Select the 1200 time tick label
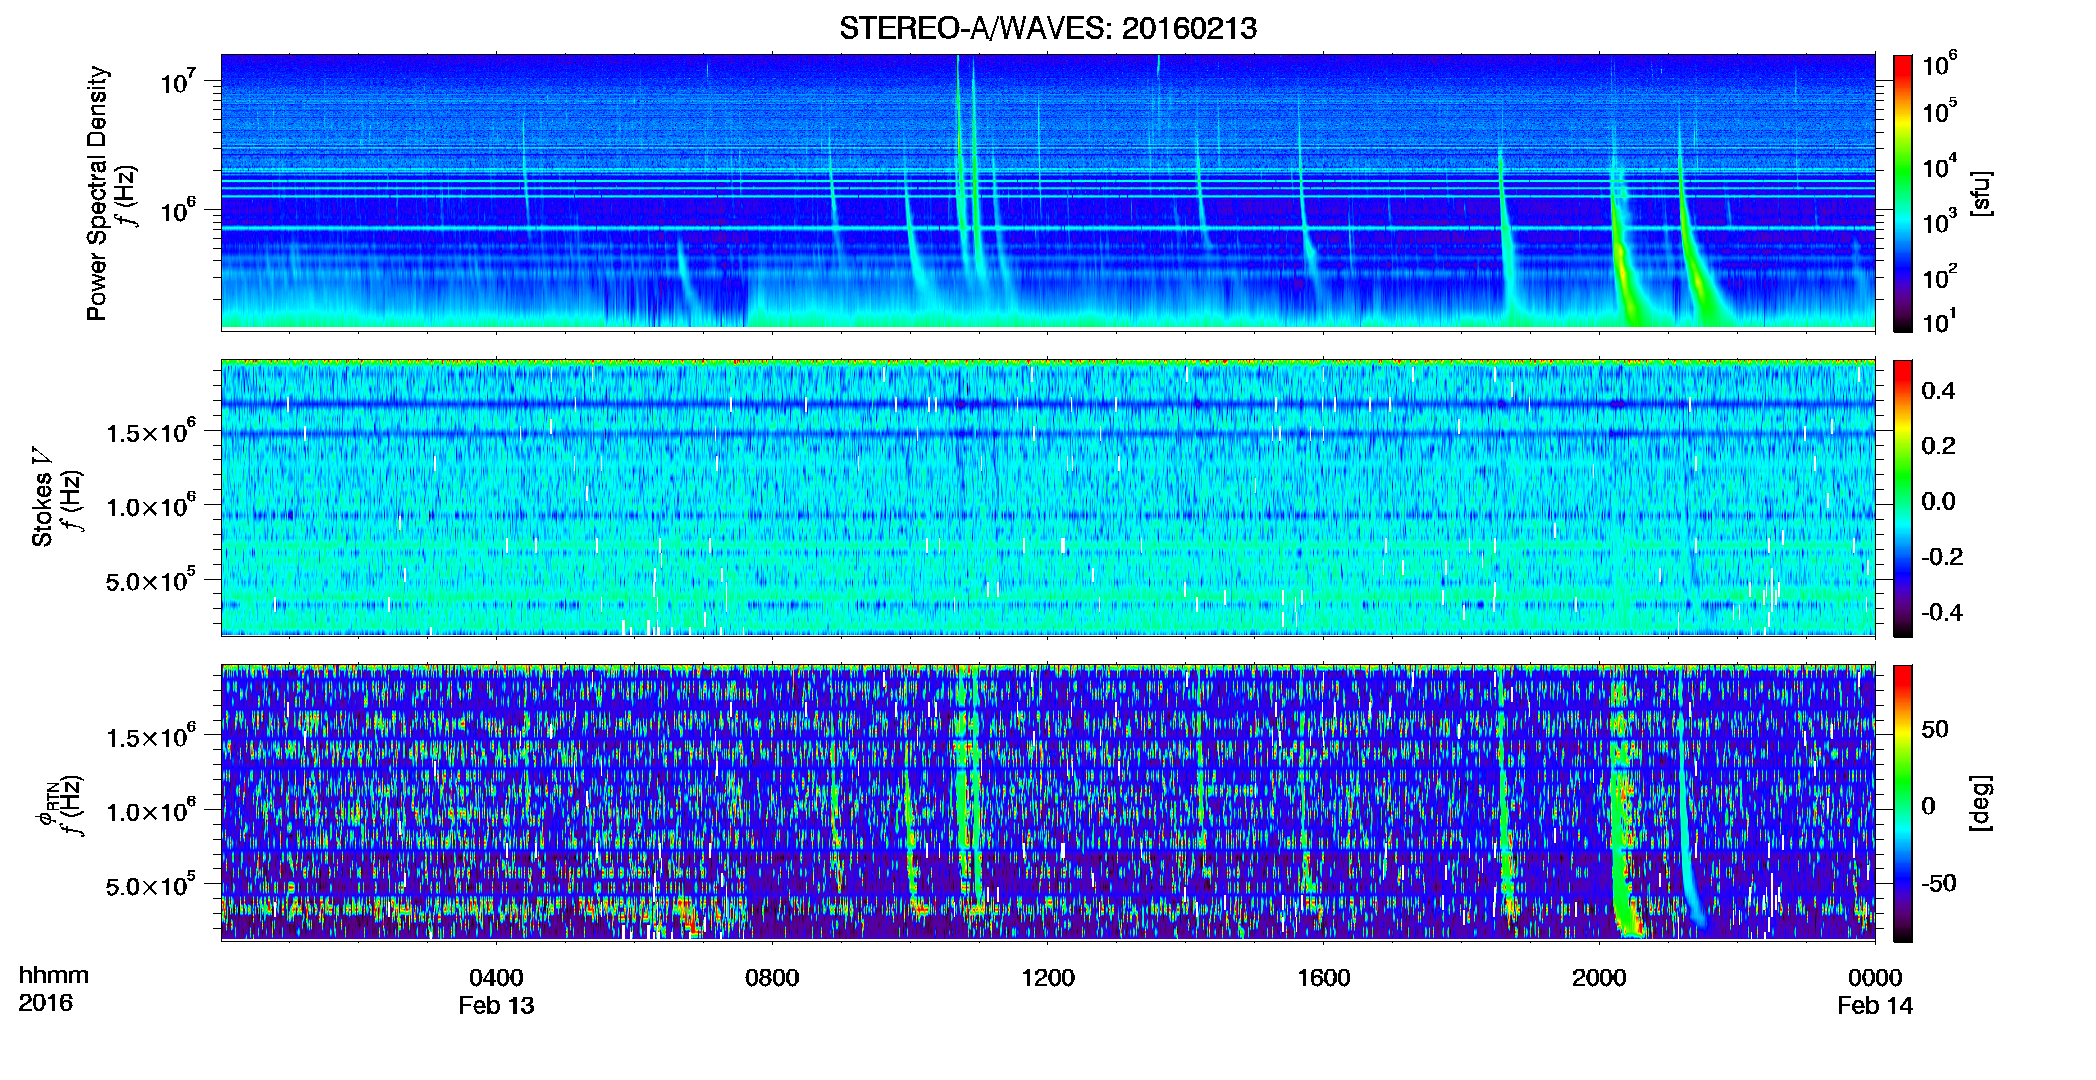 (1048, 978)
